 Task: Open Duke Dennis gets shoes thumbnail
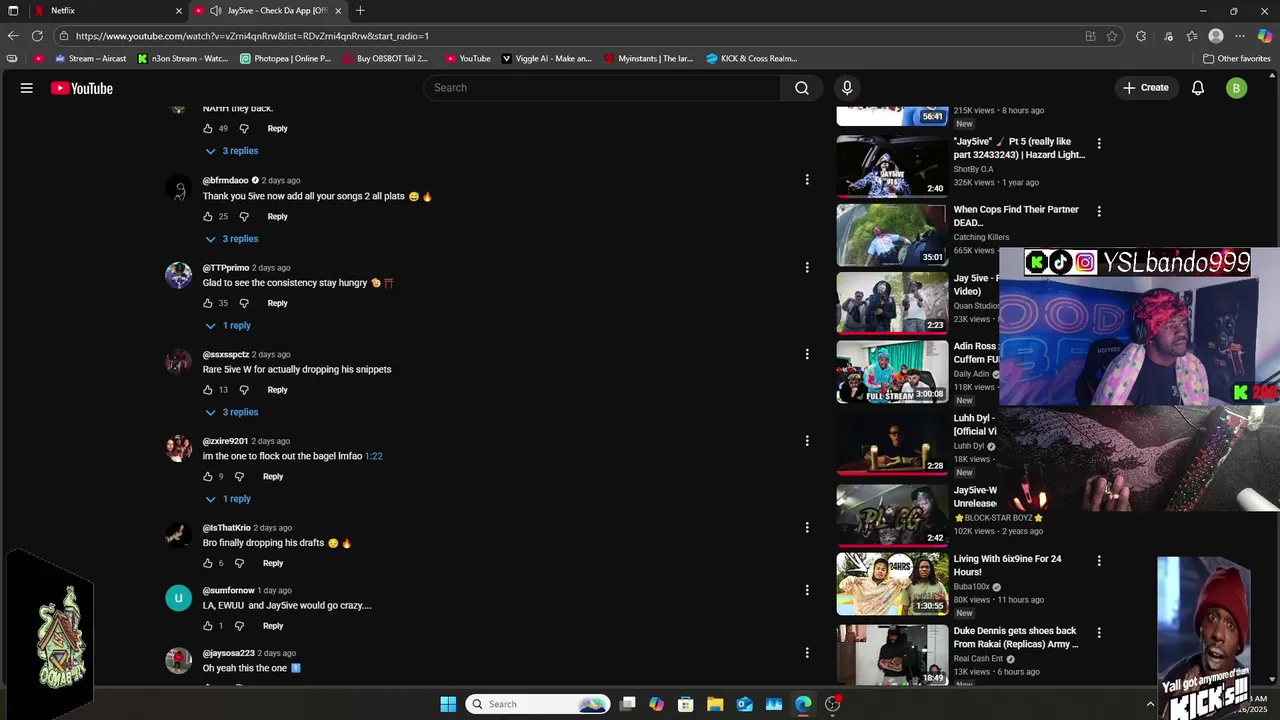tap(892, 655)
